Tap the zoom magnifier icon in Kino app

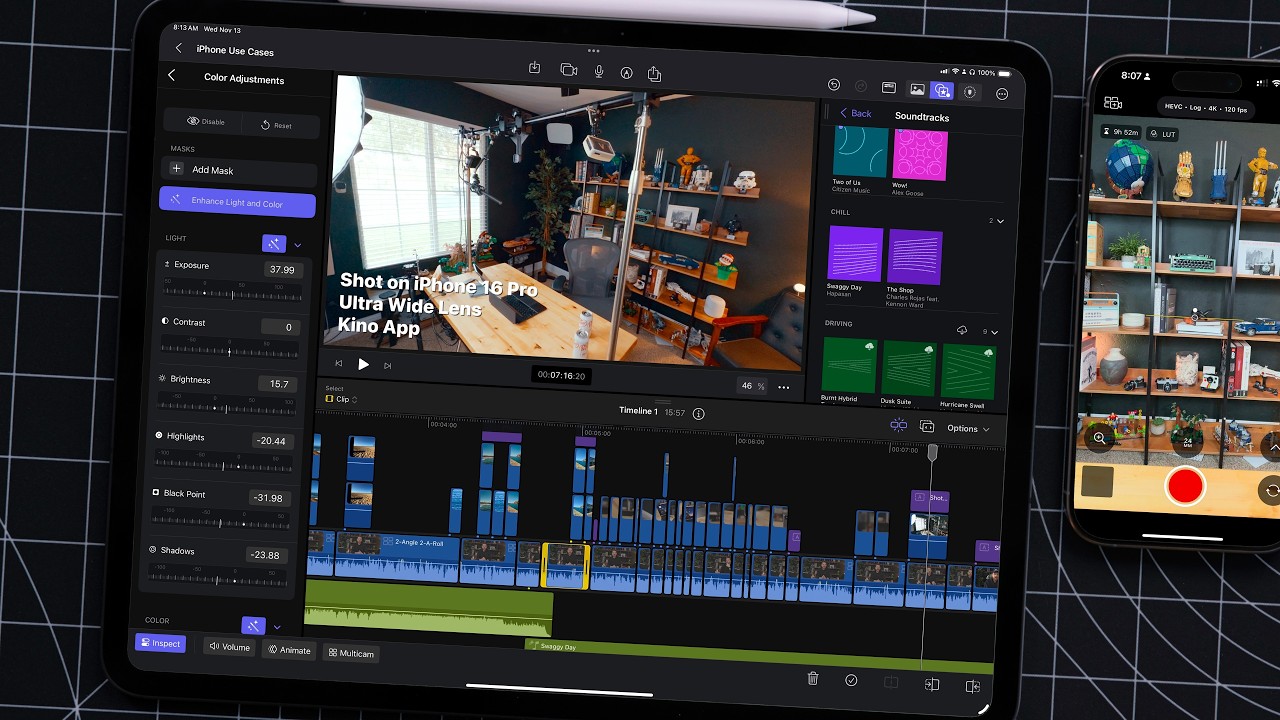point(1100,438)
